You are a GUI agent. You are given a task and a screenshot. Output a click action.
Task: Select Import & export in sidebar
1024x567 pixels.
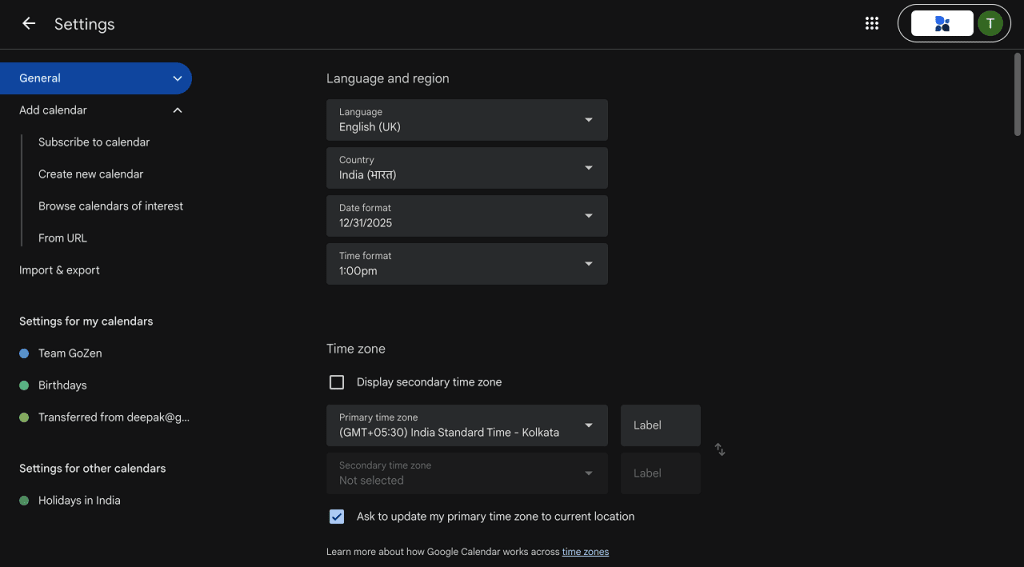(x=59, y=270)
